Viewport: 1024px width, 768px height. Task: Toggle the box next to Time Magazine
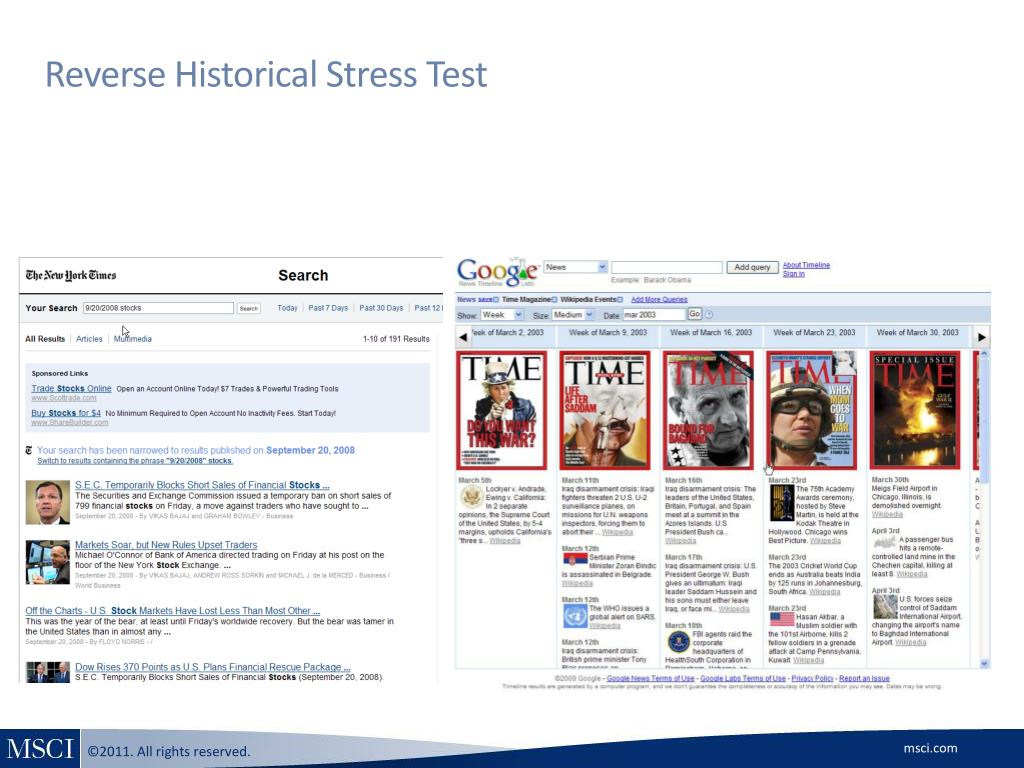click(554, 300)
